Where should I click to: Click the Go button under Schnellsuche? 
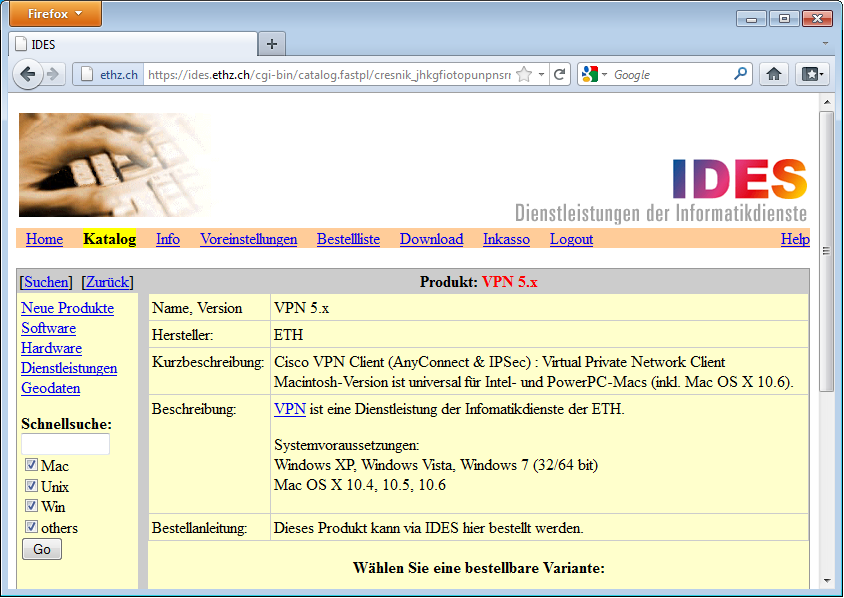coord(42,549)
